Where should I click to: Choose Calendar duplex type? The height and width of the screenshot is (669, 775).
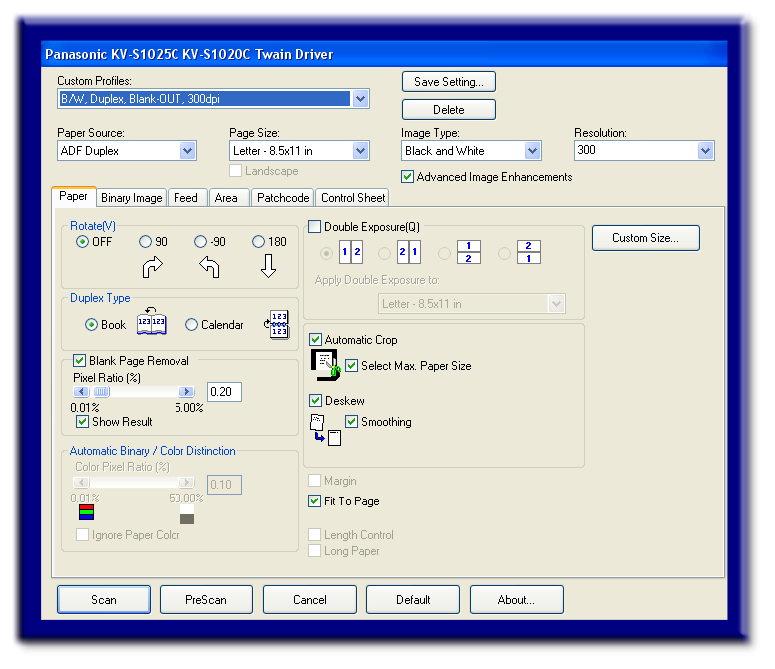point(191,325)
